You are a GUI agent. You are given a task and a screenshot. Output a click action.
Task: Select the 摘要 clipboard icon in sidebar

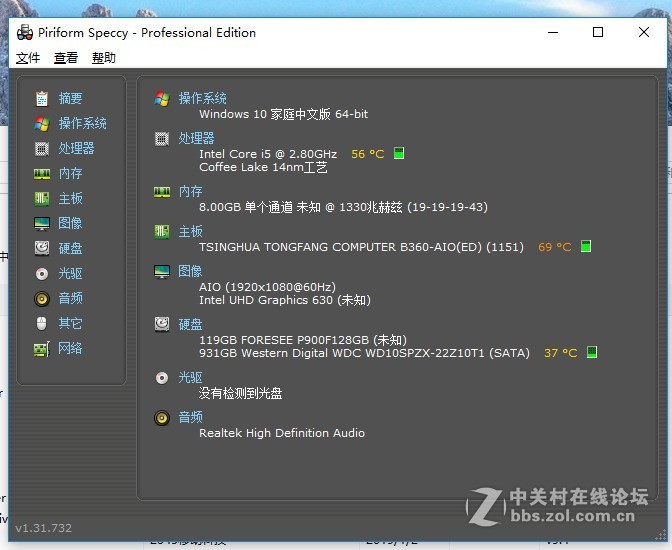tap(42, 99)
